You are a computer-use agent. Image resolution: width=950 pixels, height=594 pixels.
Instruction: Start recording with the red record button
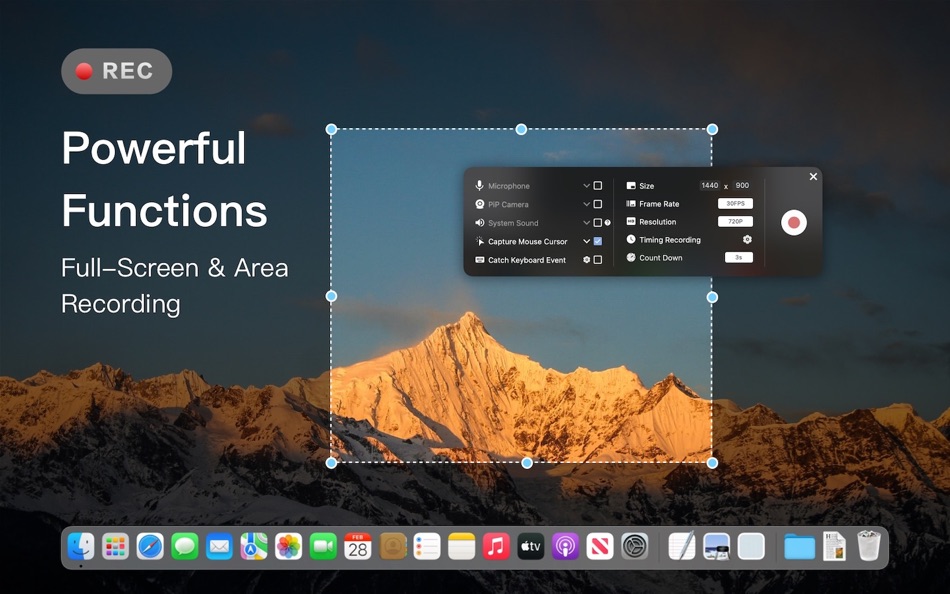tap(794, 222)
